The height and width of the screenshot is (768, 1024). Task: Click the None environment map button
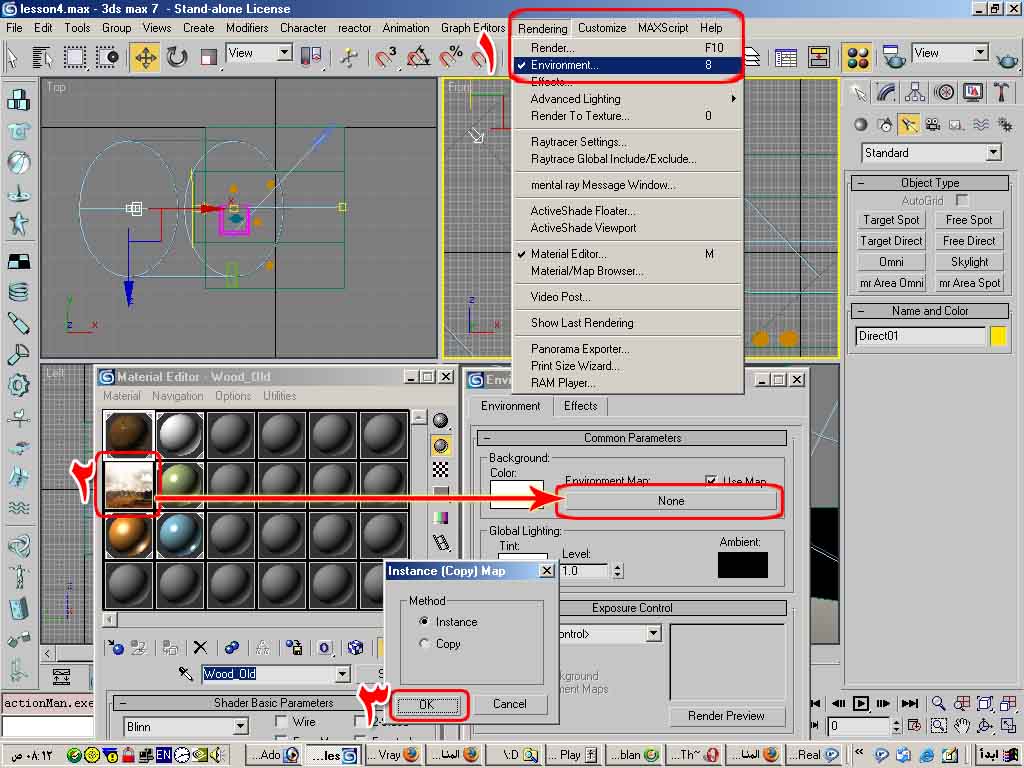pyautogui.click(x=671, y=501)
